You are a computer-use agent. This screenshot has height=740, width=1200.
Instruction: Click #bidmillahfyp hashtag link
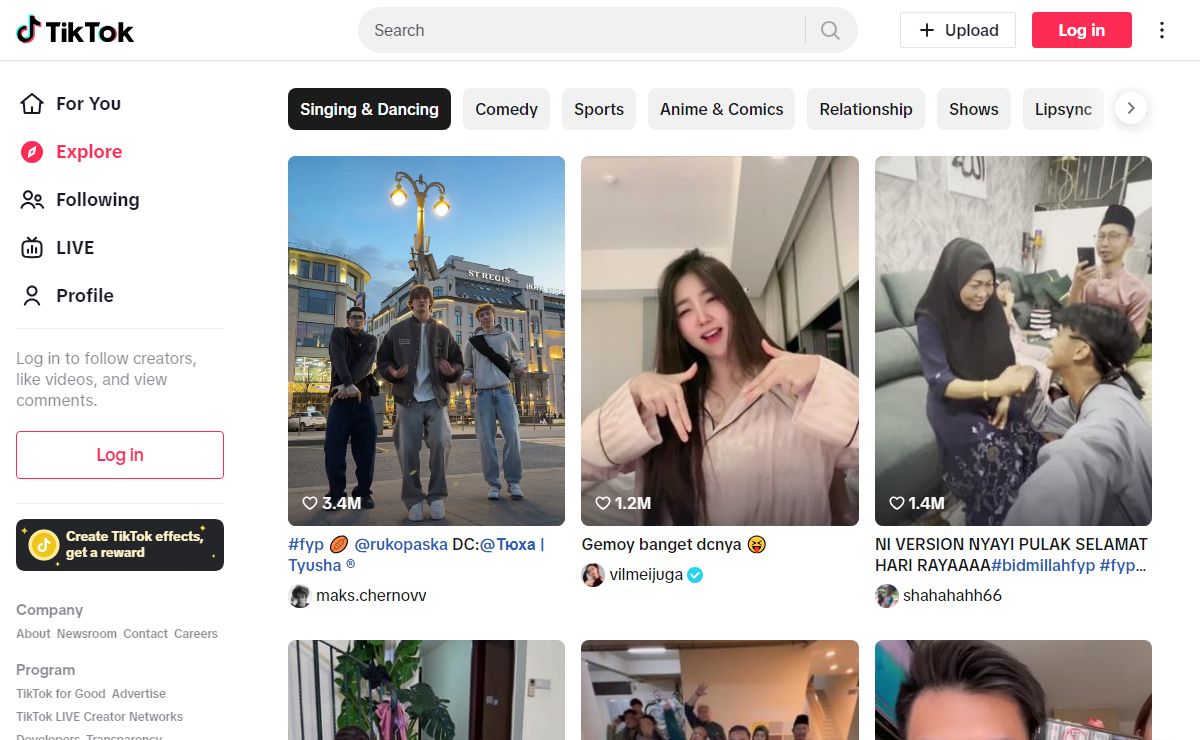pyautogui.click(x=1042, y=566)
